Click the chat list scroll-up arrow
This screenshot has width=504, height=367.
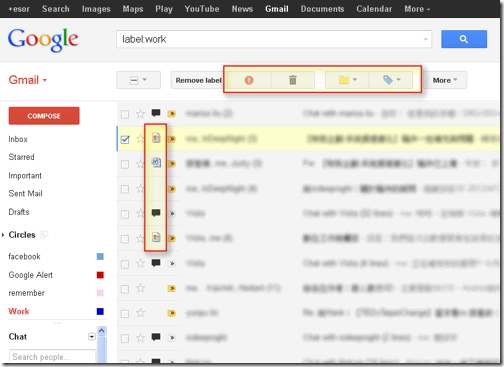102,331
